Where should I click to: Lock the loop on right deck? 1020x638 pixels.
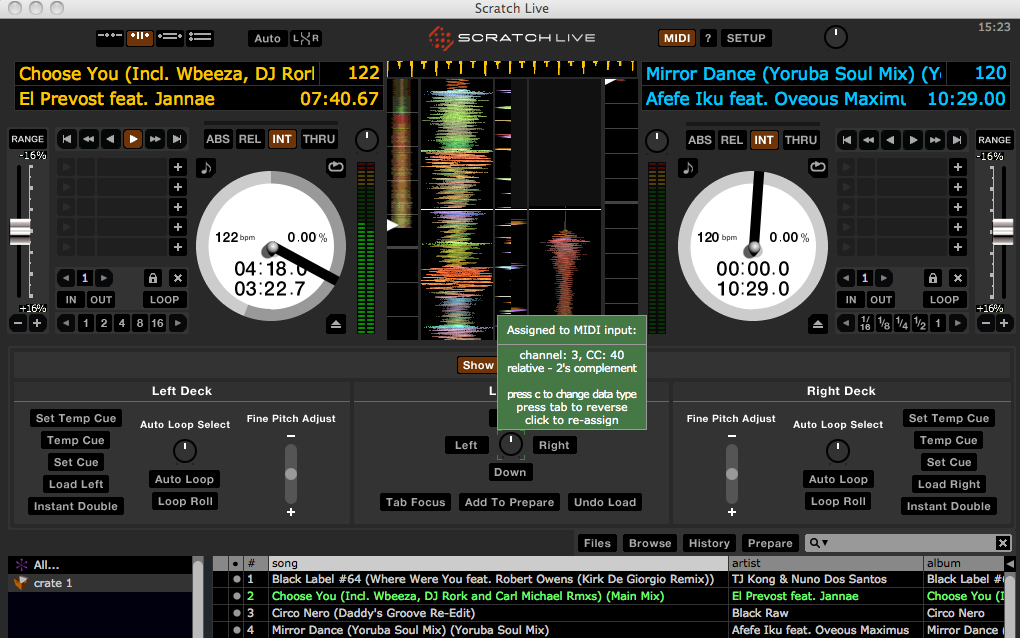pyautogui.click(x=933, y=278)
